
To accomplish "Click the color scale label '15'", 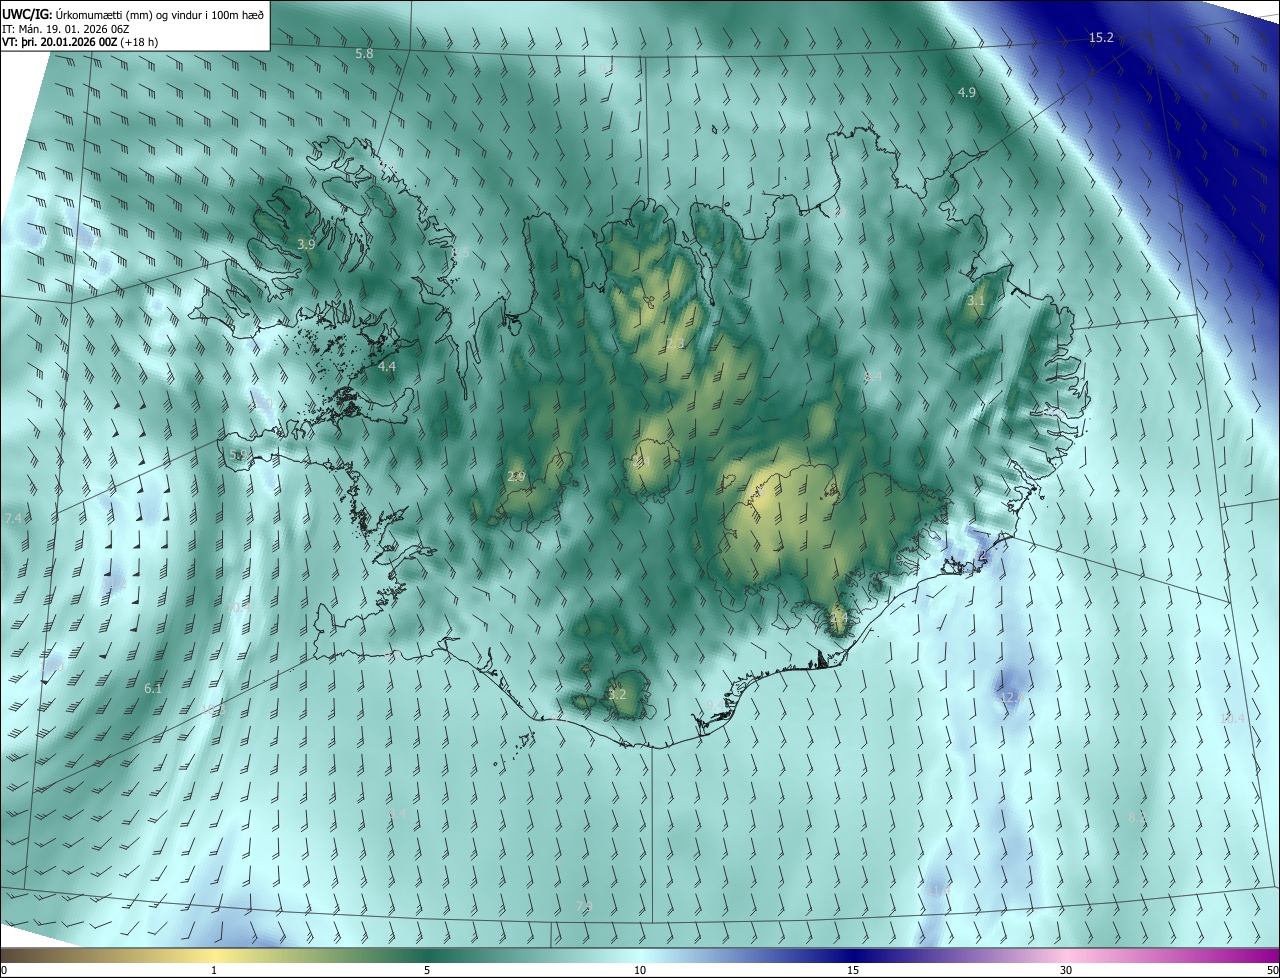I will pos(853,970).
